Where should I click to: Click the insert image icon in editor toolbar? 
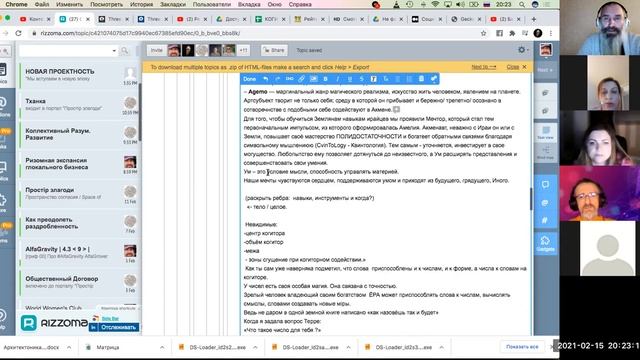click(x=313, y=79)
